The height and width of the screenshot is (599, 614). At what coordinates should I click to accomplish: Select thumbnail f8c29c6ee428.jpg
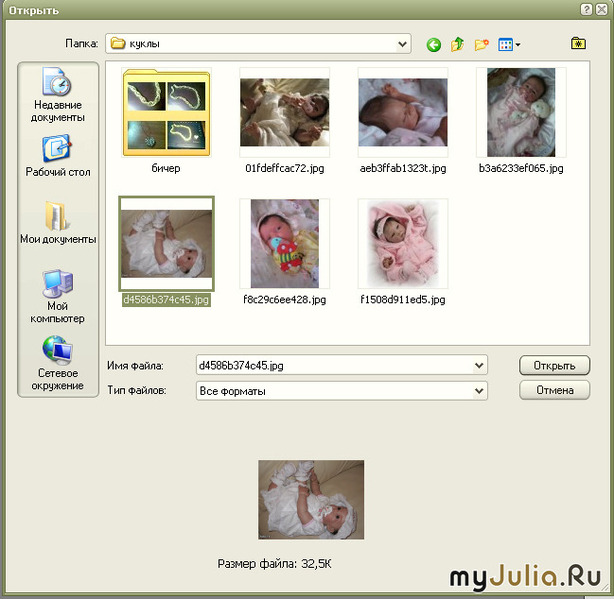pyautogui.click(x=285, y=244)
